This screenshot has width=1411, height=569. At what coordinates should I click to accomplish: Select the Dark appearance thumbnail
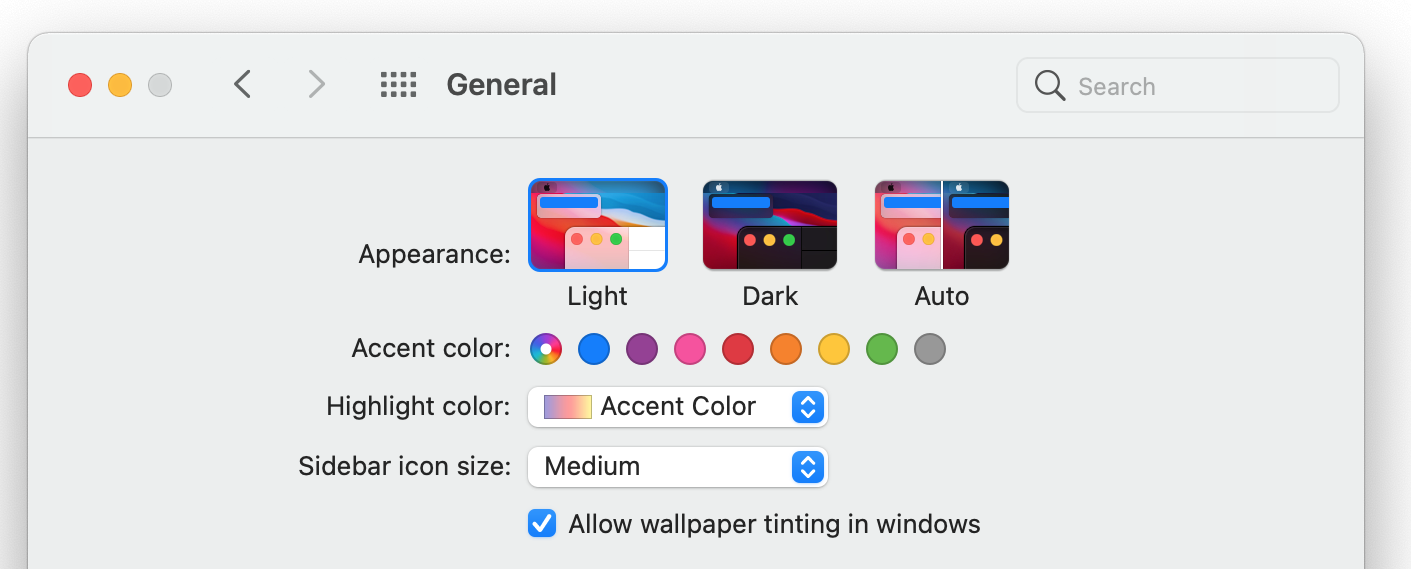click(x=770, y=225)
